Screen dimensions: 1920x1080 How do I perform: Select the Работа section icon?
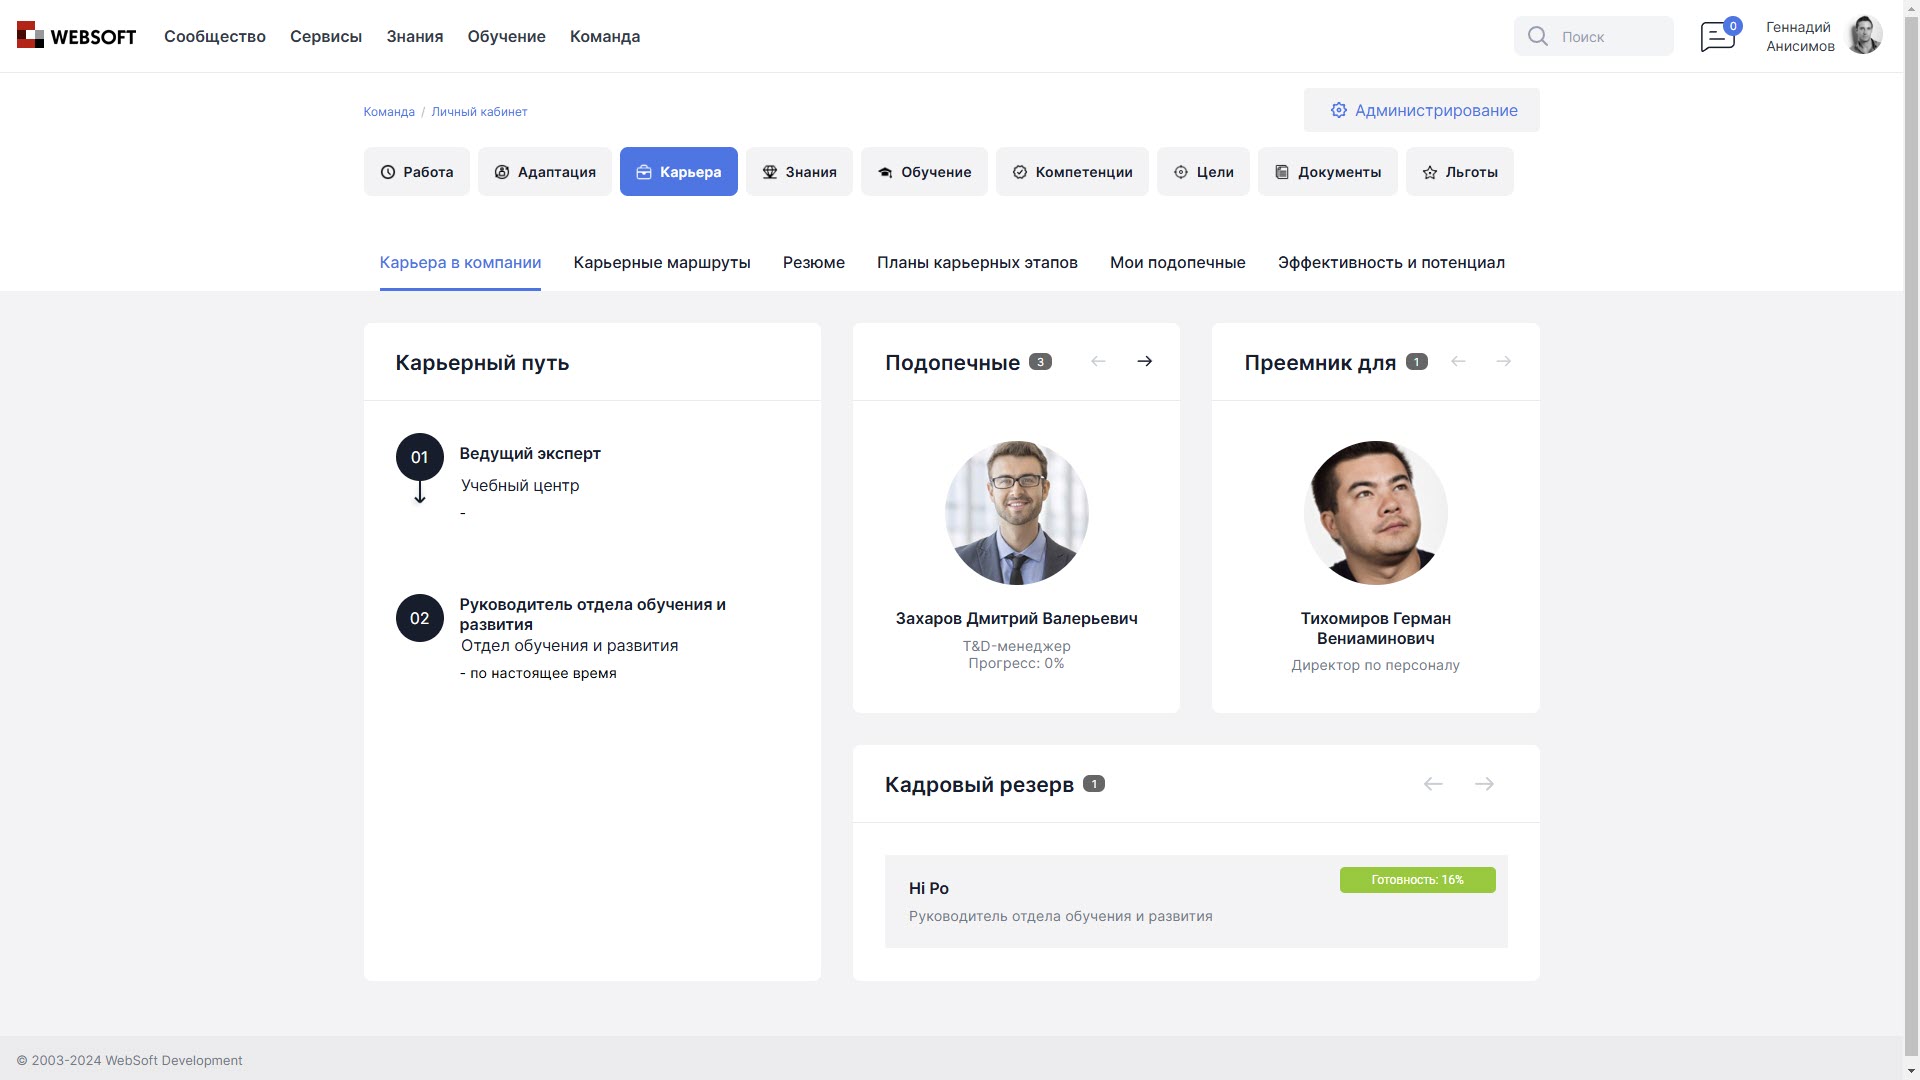pos(388,171)
